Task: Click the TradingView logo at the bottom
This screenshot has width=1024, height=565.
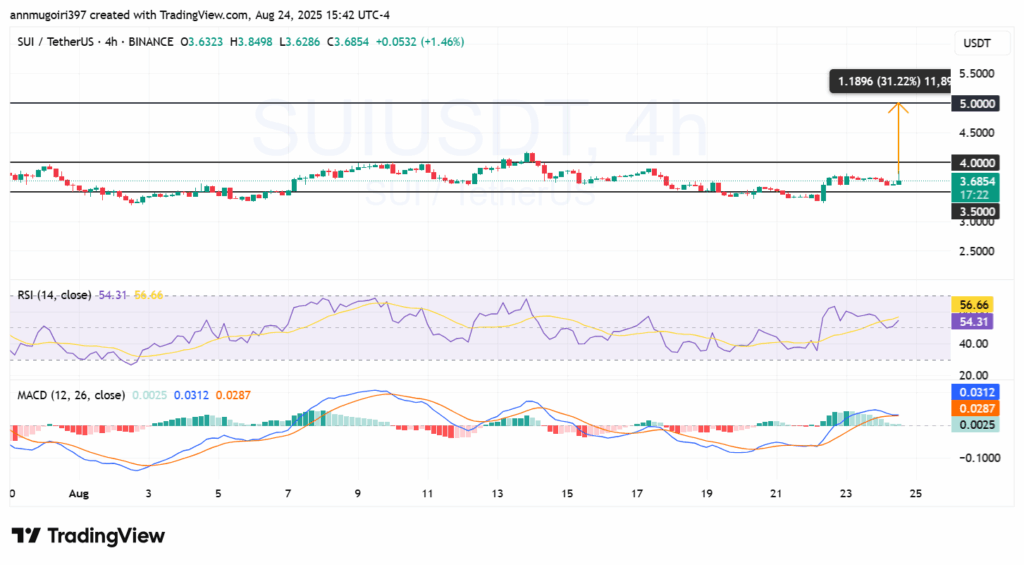Action: tap(88, 536)
